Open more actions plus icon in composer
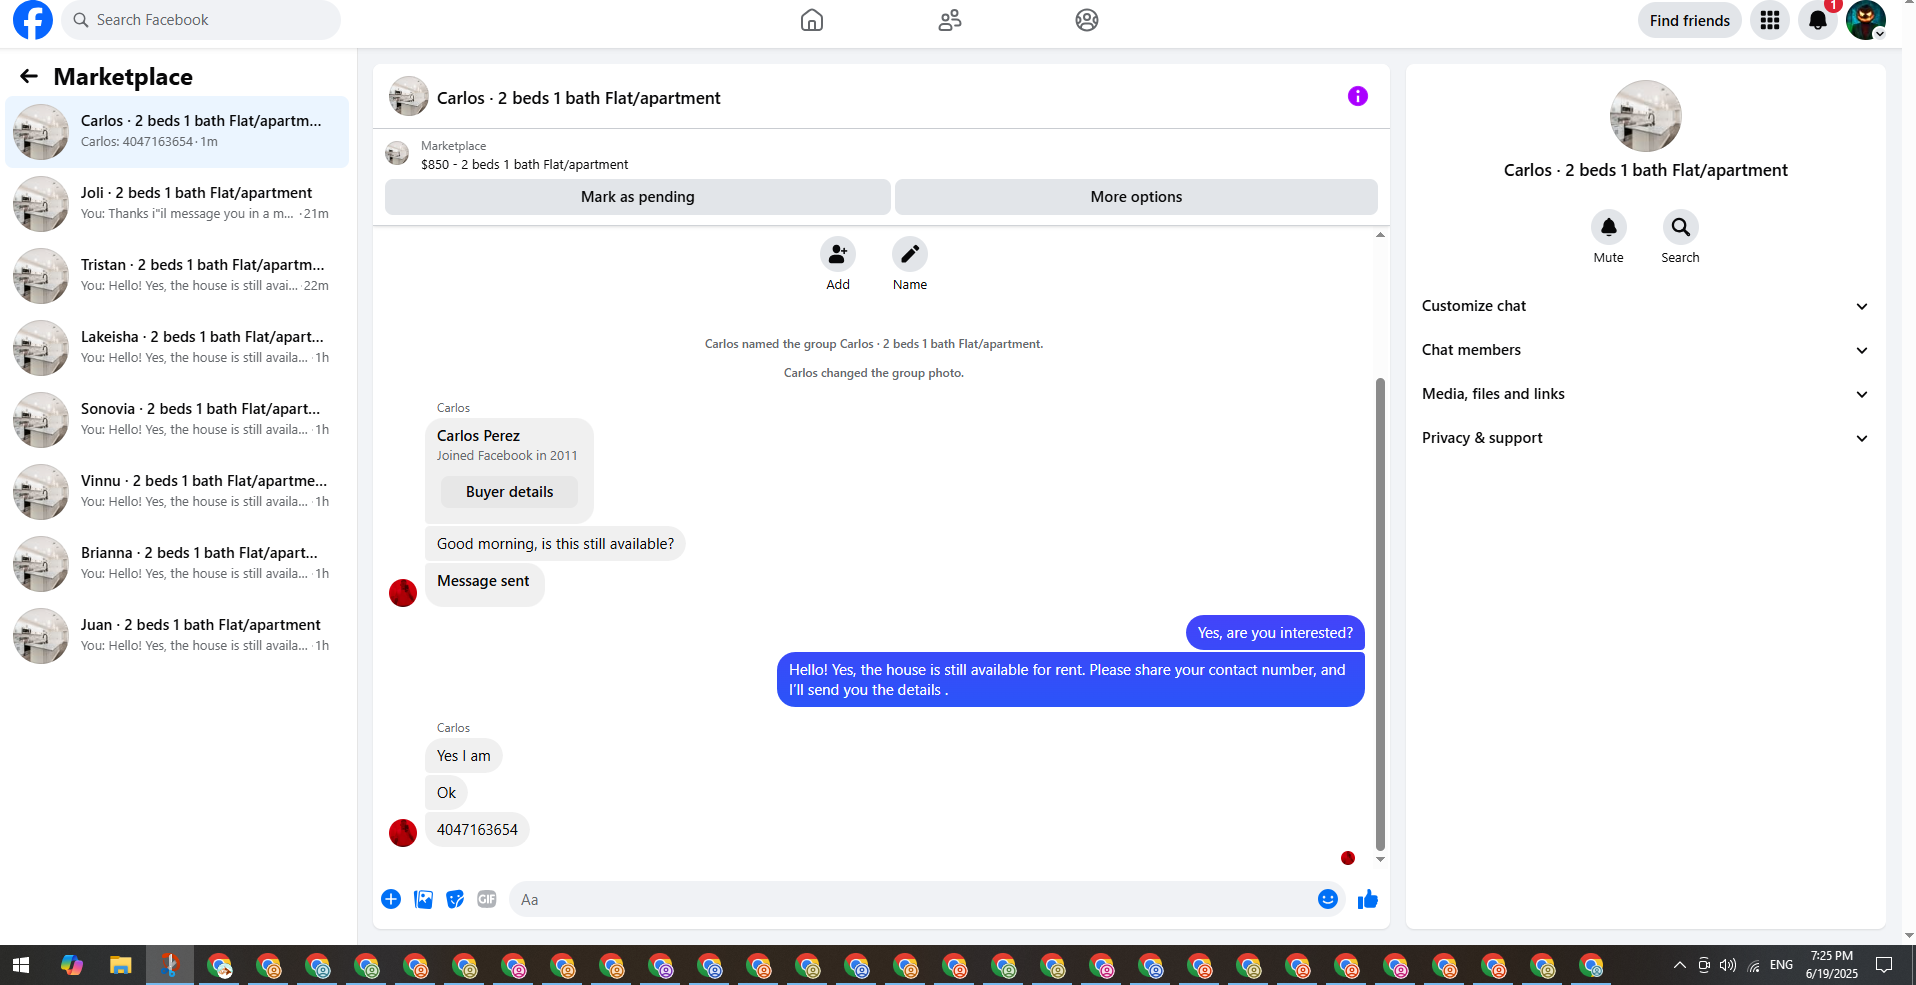1916x985 pixels. (x=391, y=899)
